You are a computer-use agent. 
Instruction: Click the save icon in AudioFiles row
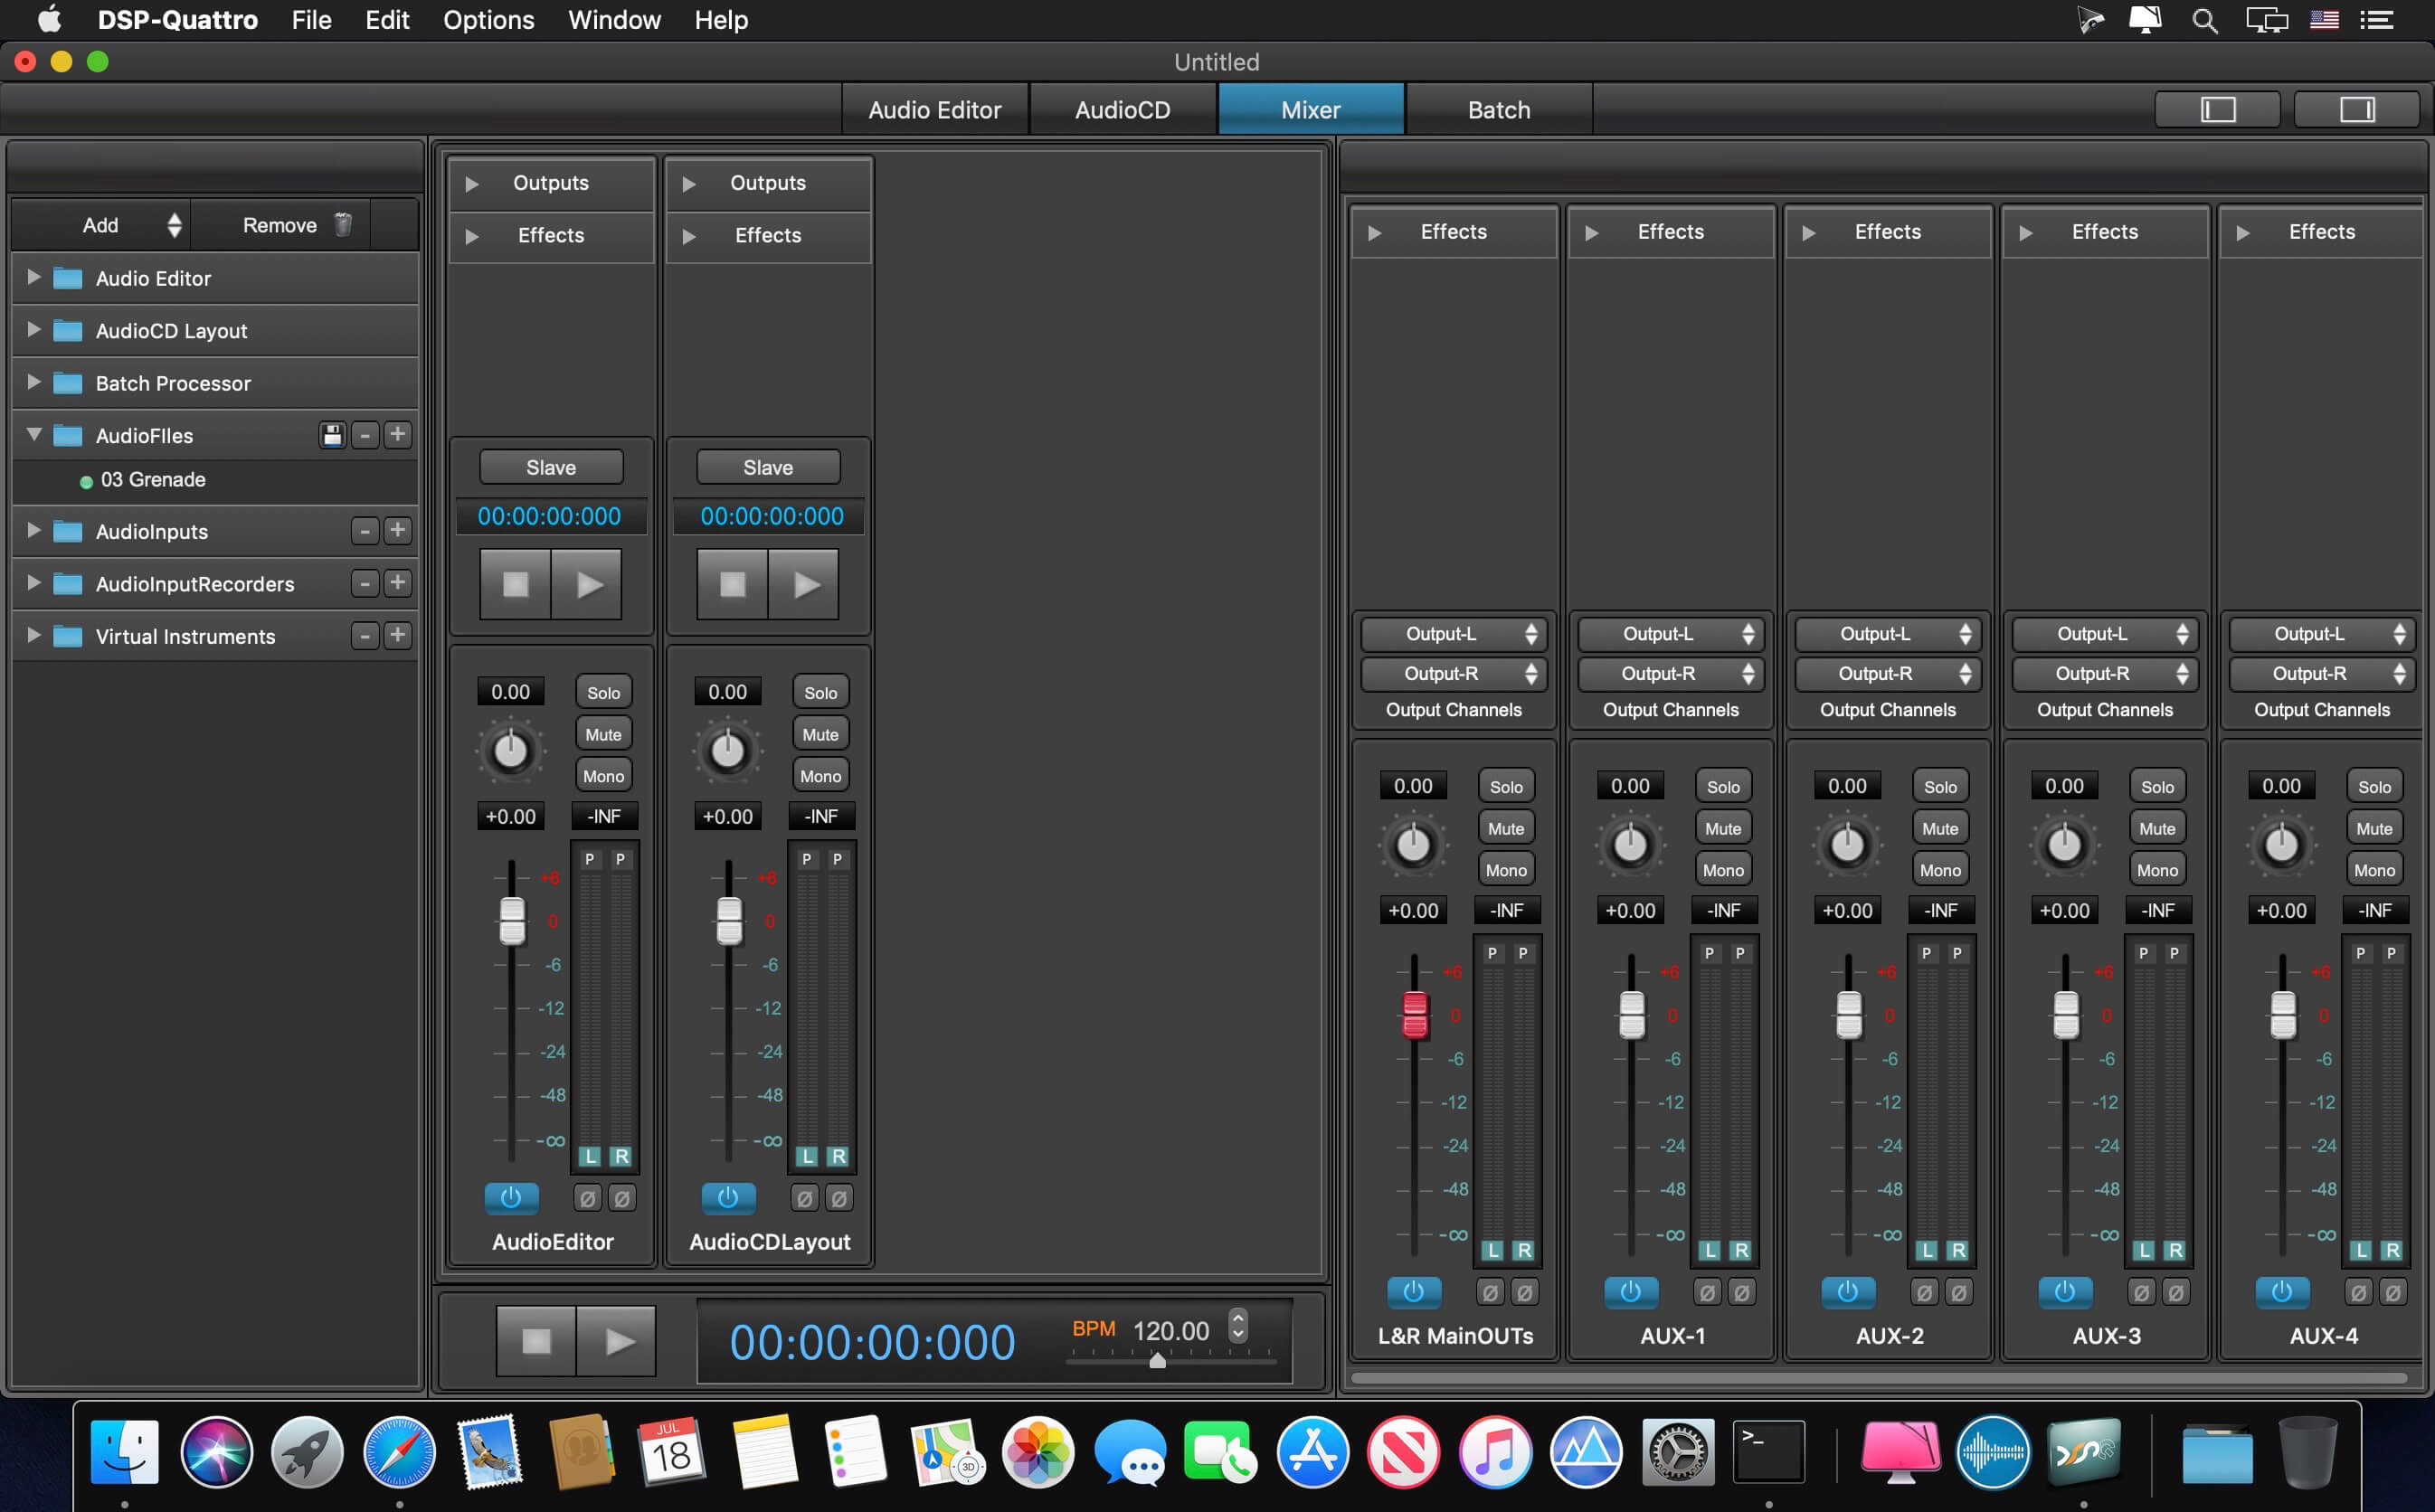point(332,435)
